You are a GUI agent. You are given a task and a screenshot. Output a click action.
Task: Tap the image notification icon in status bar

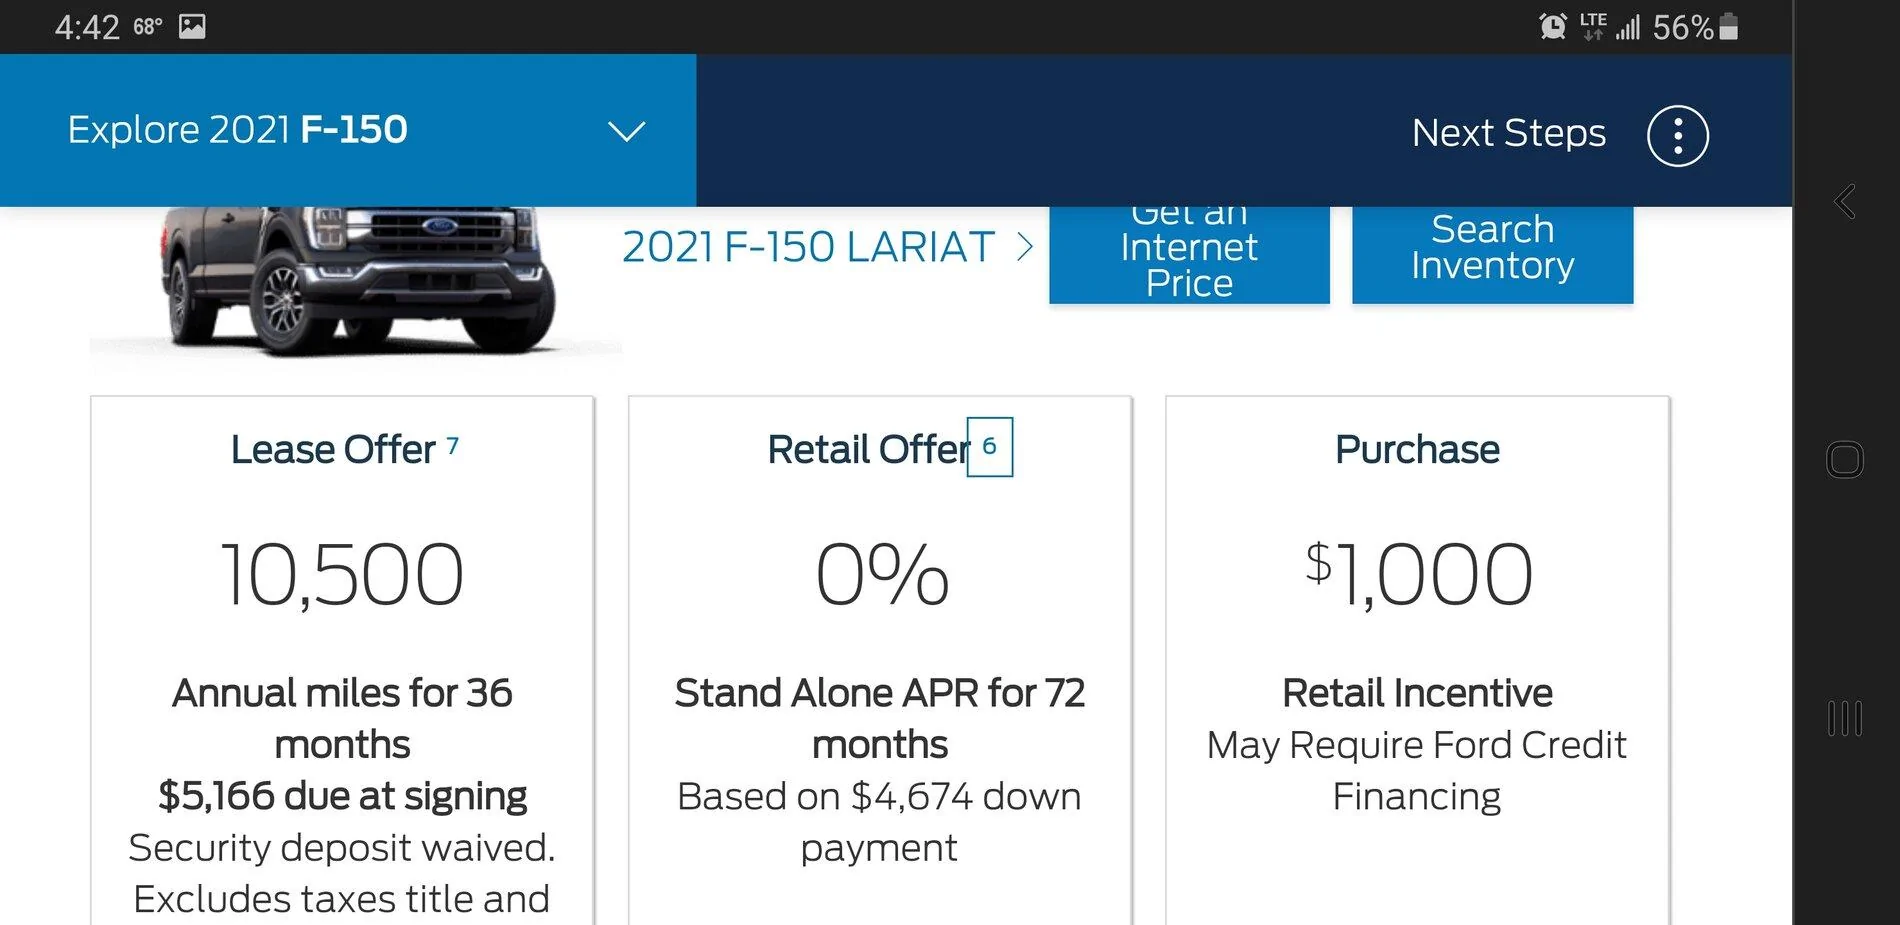coord(192,27)
